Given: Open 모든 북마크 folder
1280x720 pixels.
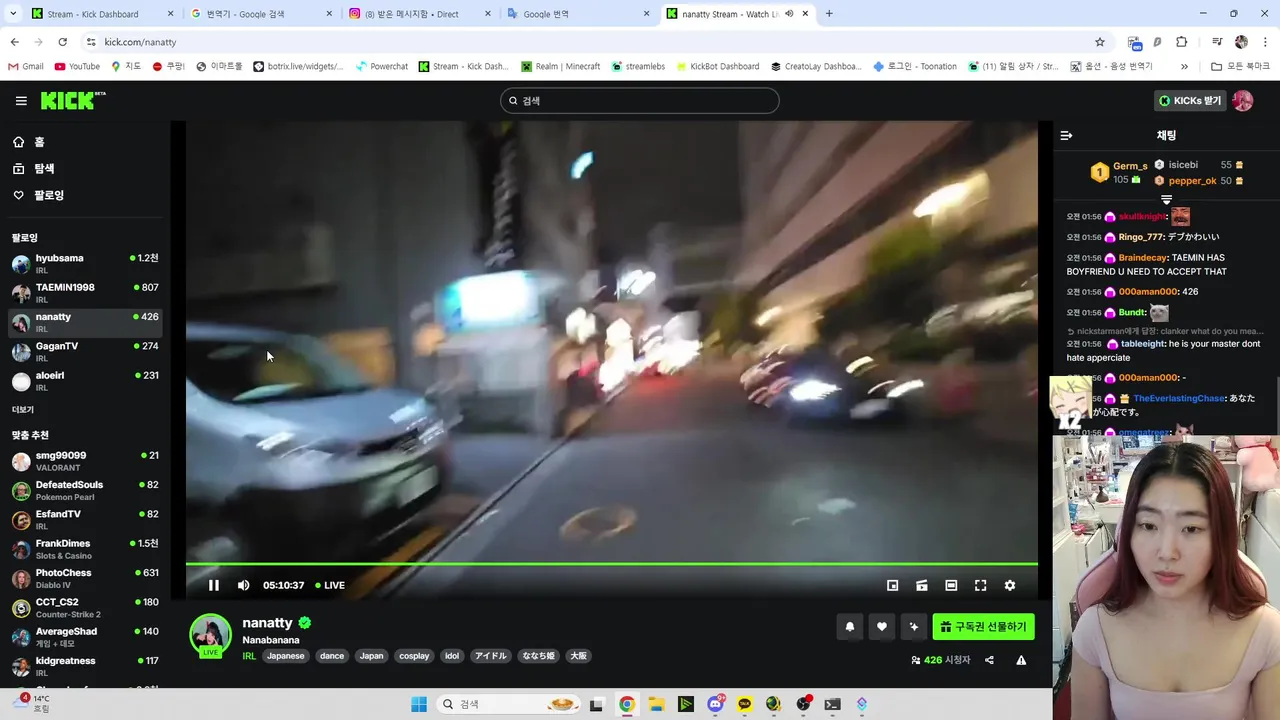Looking at the screenshot, I should pos(1240,66).
